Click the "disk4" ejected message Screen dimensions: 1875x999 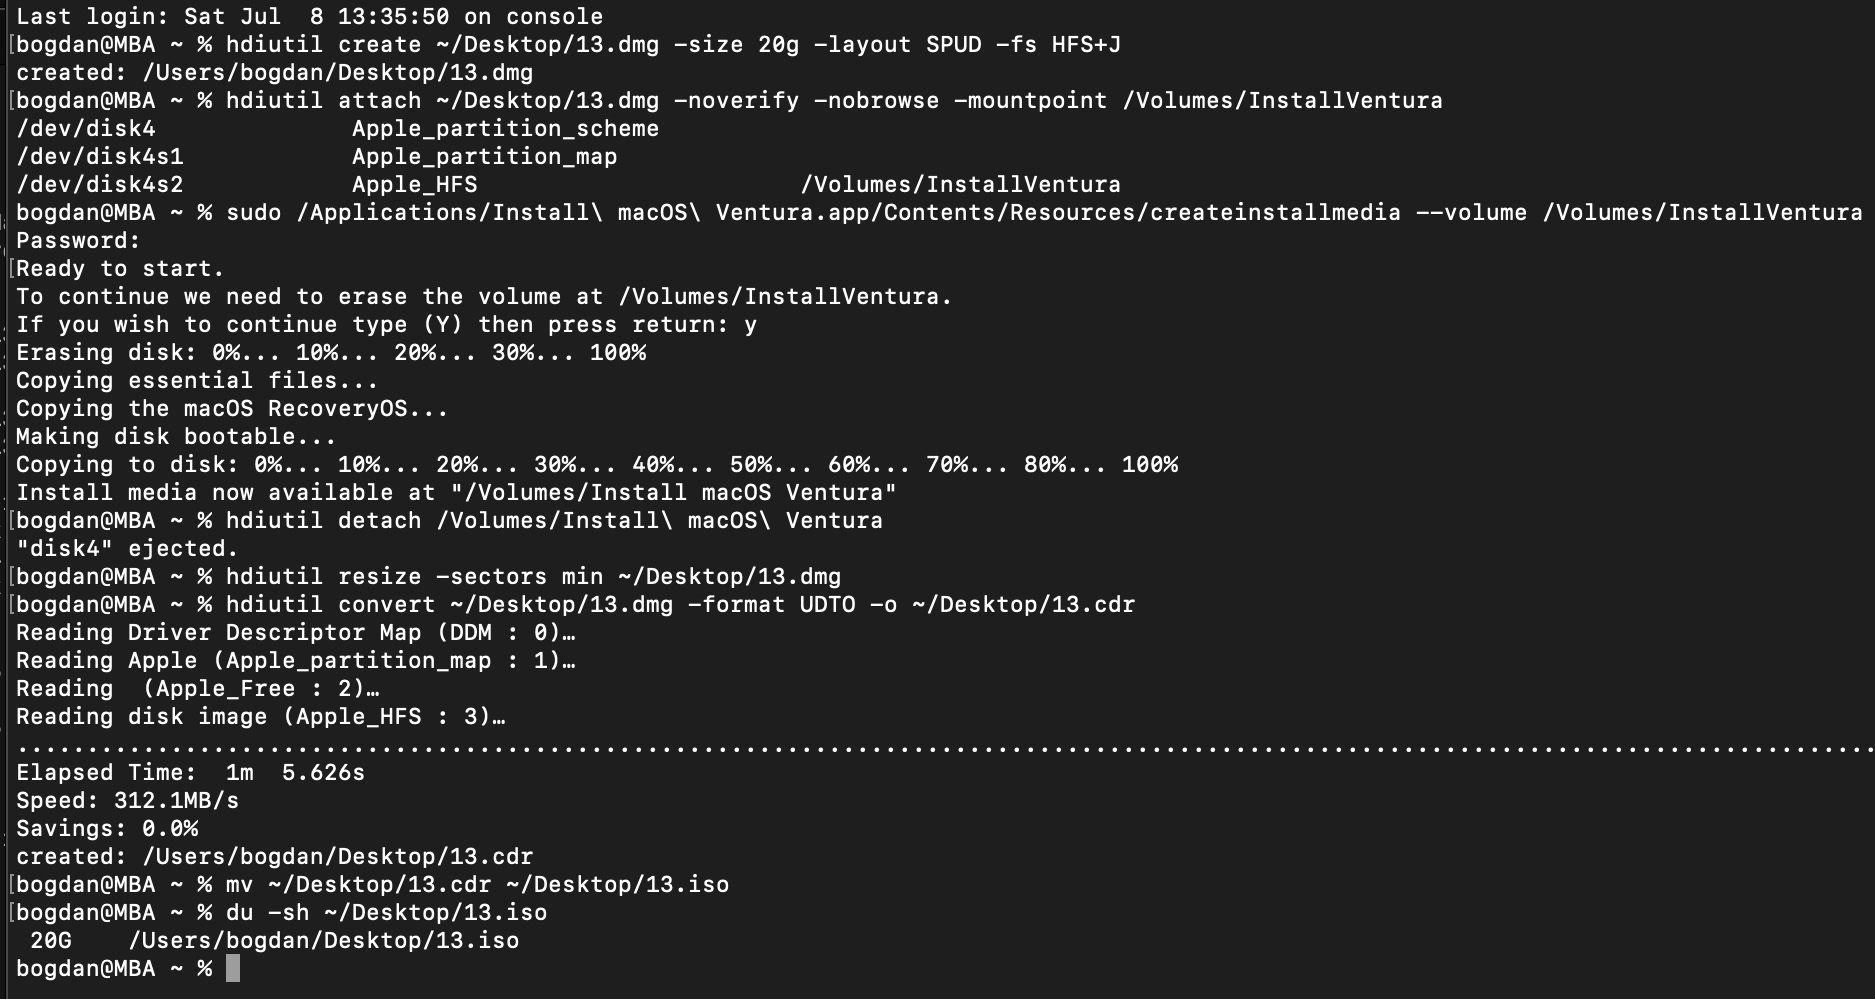(x=127, y=549)
